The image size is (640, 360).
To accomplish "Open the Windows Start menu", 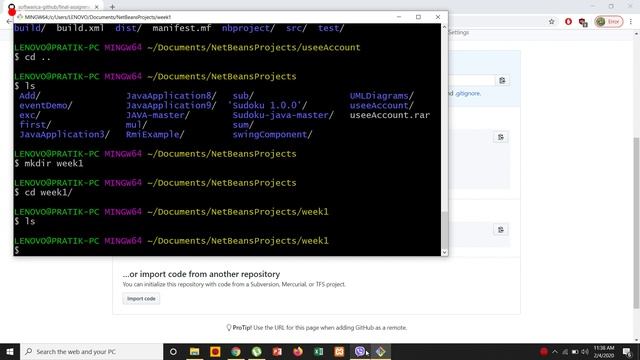I will click(10, 351).
